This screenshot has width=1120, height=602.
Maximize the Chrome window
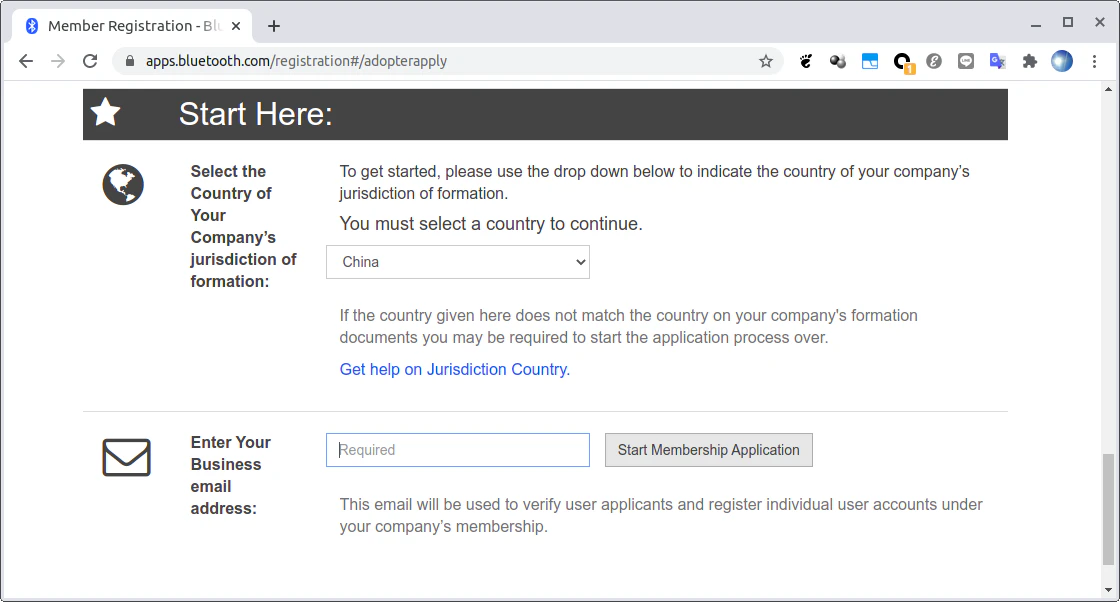pos(1068,23)
